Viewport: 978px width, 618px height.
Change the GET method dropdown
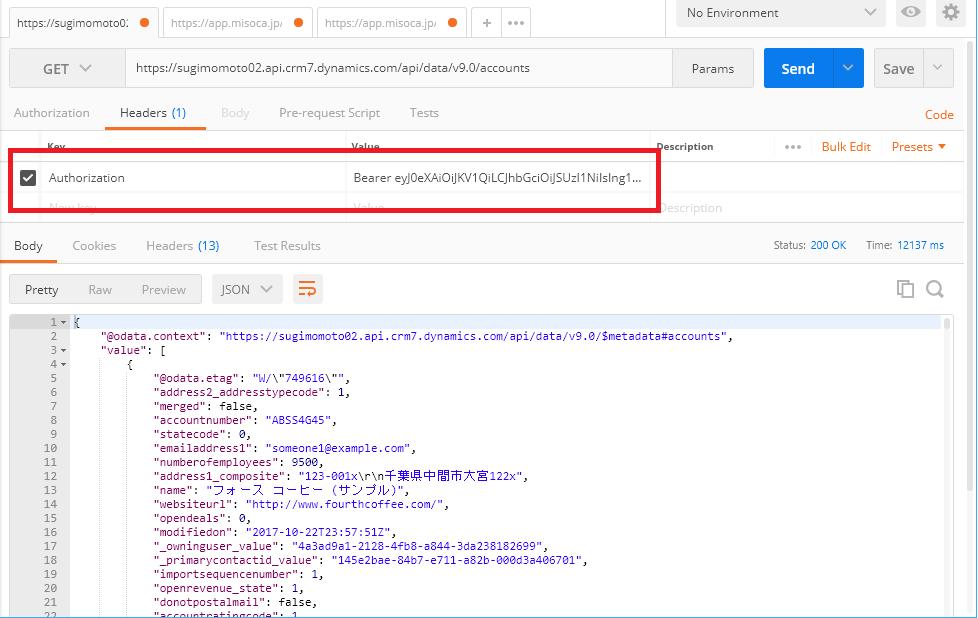(x=67, y=69)
